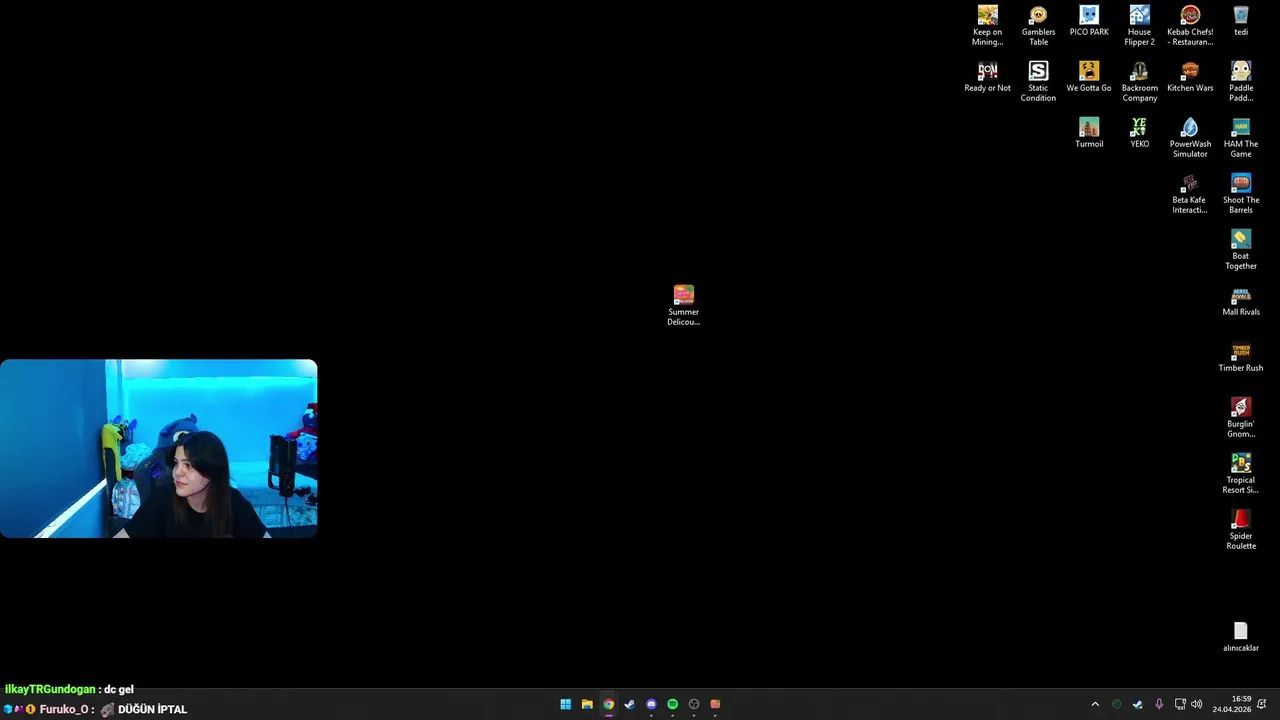Open Discord from the taskbar
This screenshot has width=1280, height=720.
(651, 704)
